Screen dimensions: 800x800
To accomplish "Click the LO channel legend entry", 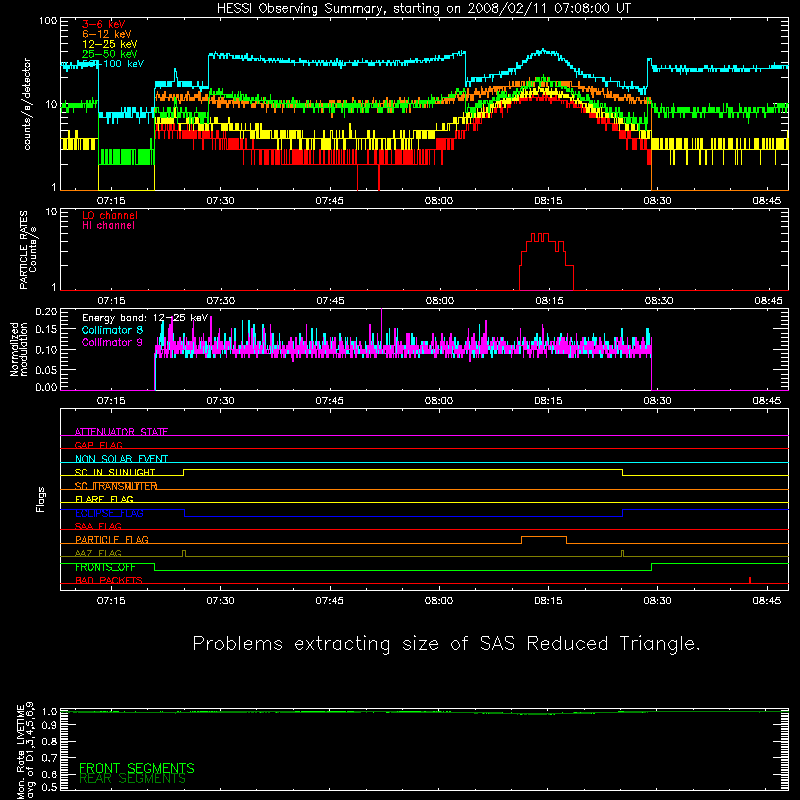I will [110, 215].
